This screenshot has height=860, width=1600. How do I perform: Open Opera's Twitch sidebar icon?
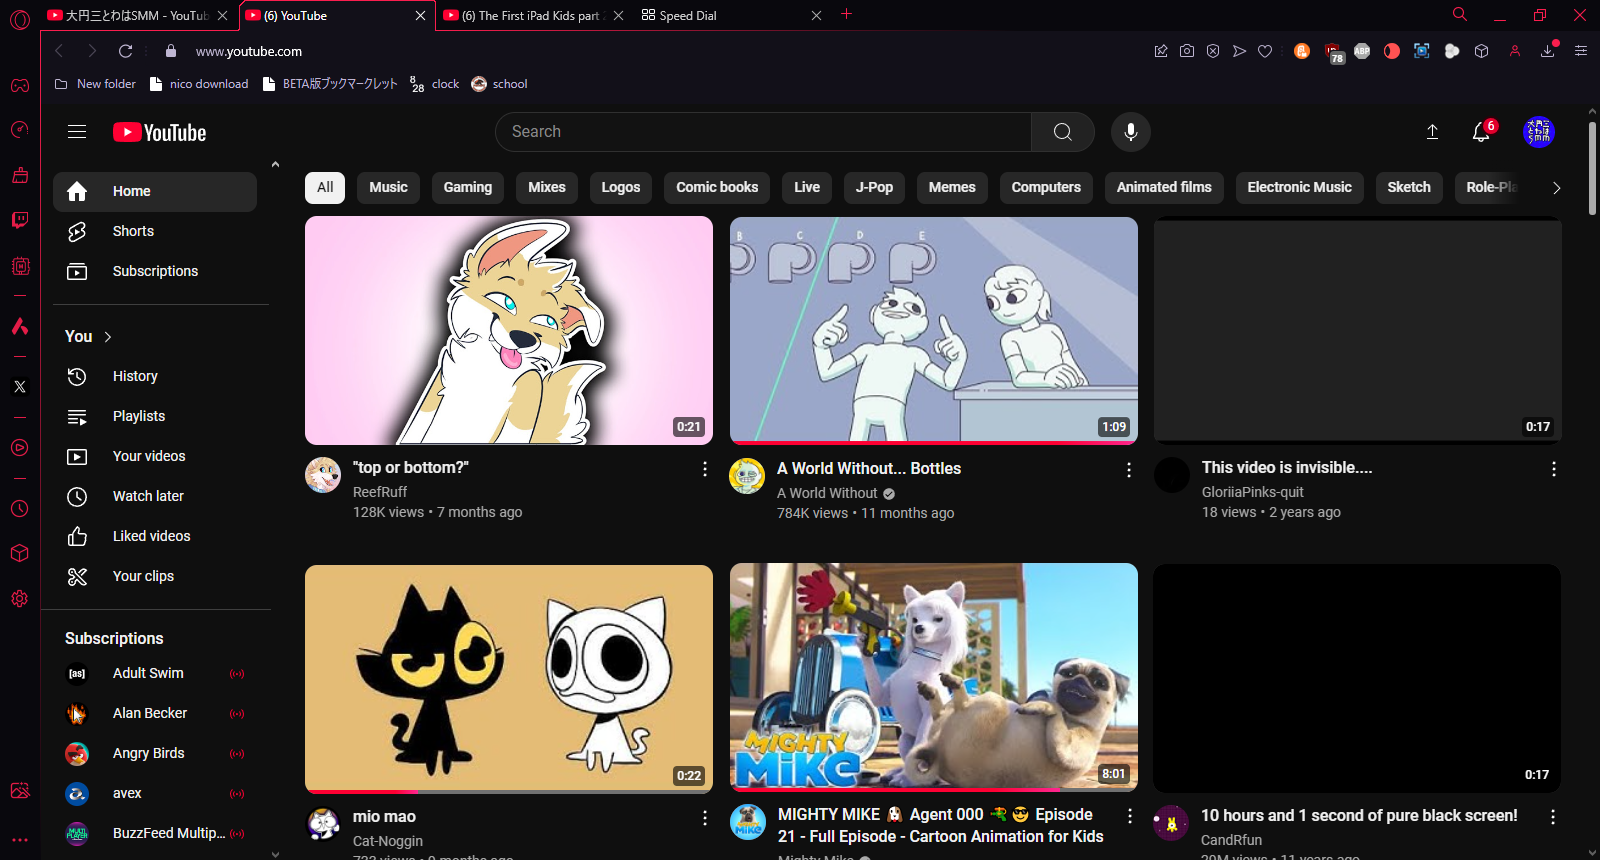[20, 220]
